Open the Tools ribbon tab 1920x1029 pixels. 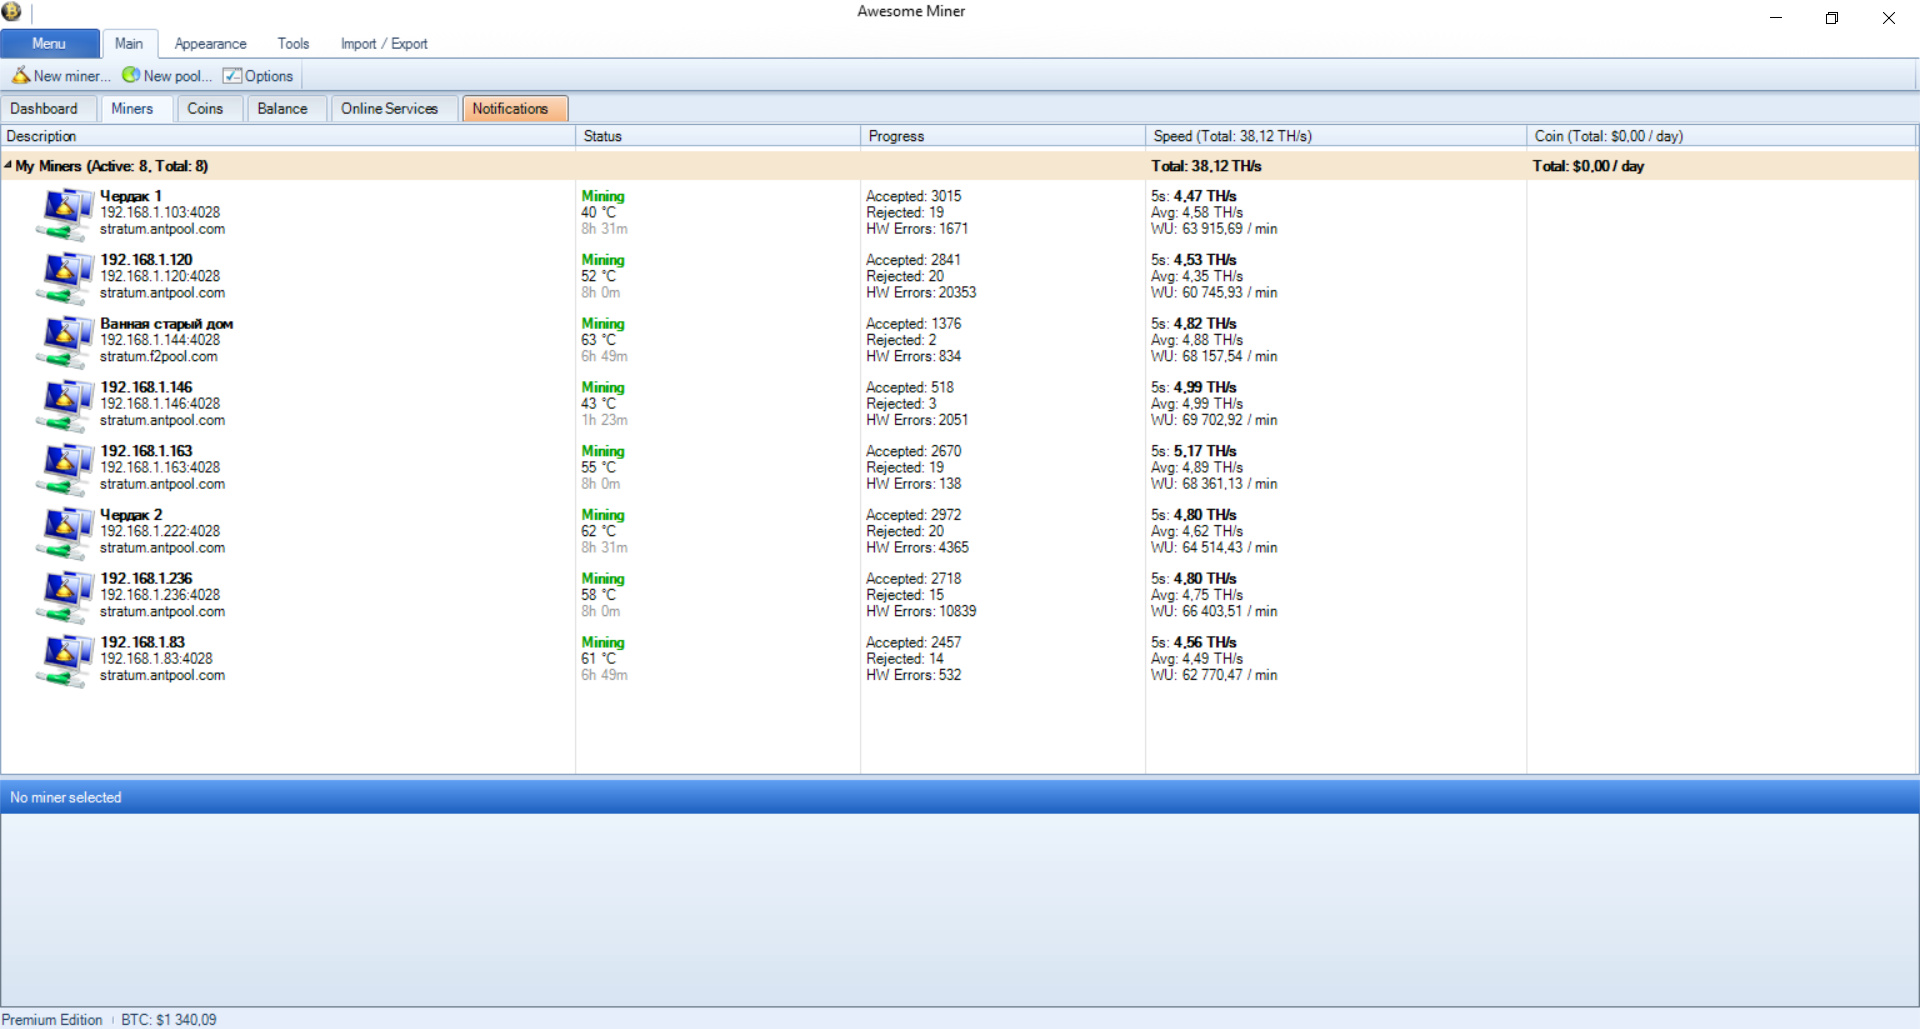point(293,44)
